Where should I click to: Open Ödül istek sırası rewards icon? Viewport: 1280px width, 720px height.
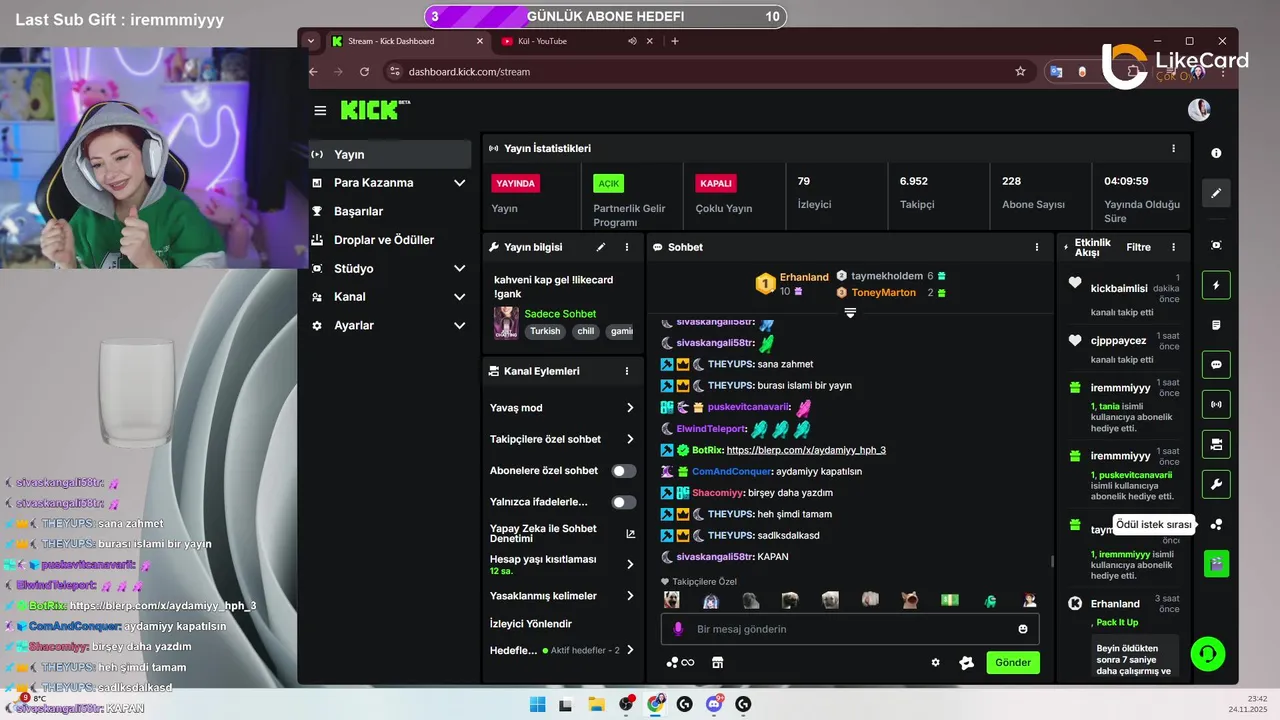point(1216,524)
